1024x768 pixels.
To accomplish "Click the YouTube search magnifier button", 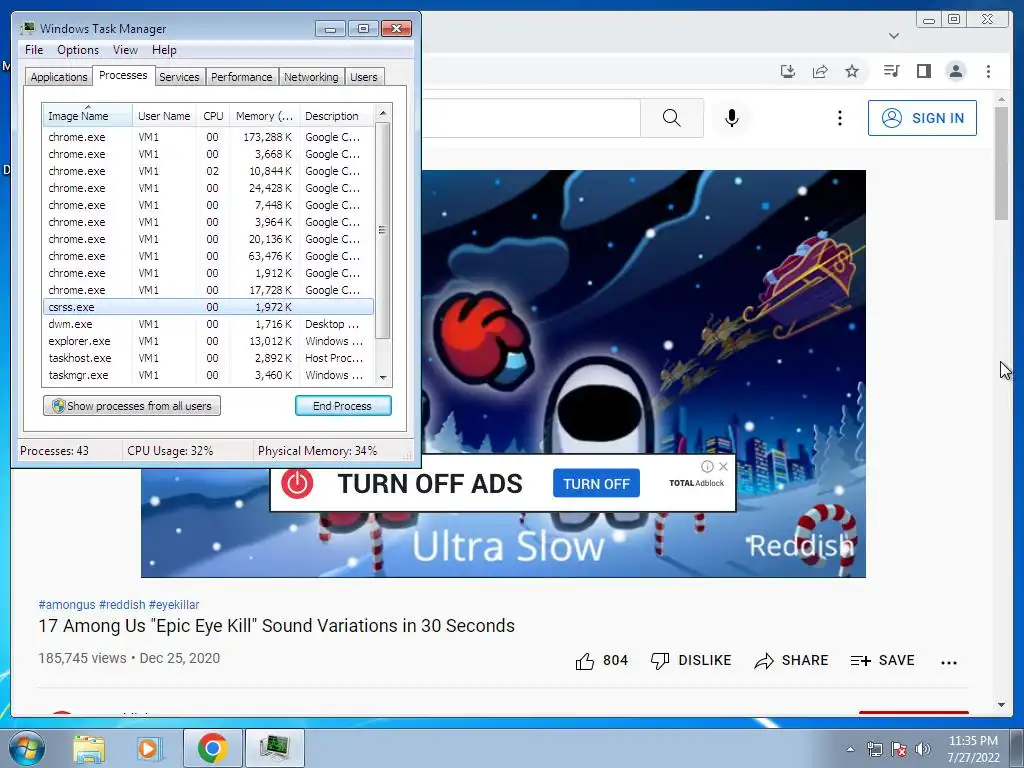I will pyautogui.click(x=671, y=118).
